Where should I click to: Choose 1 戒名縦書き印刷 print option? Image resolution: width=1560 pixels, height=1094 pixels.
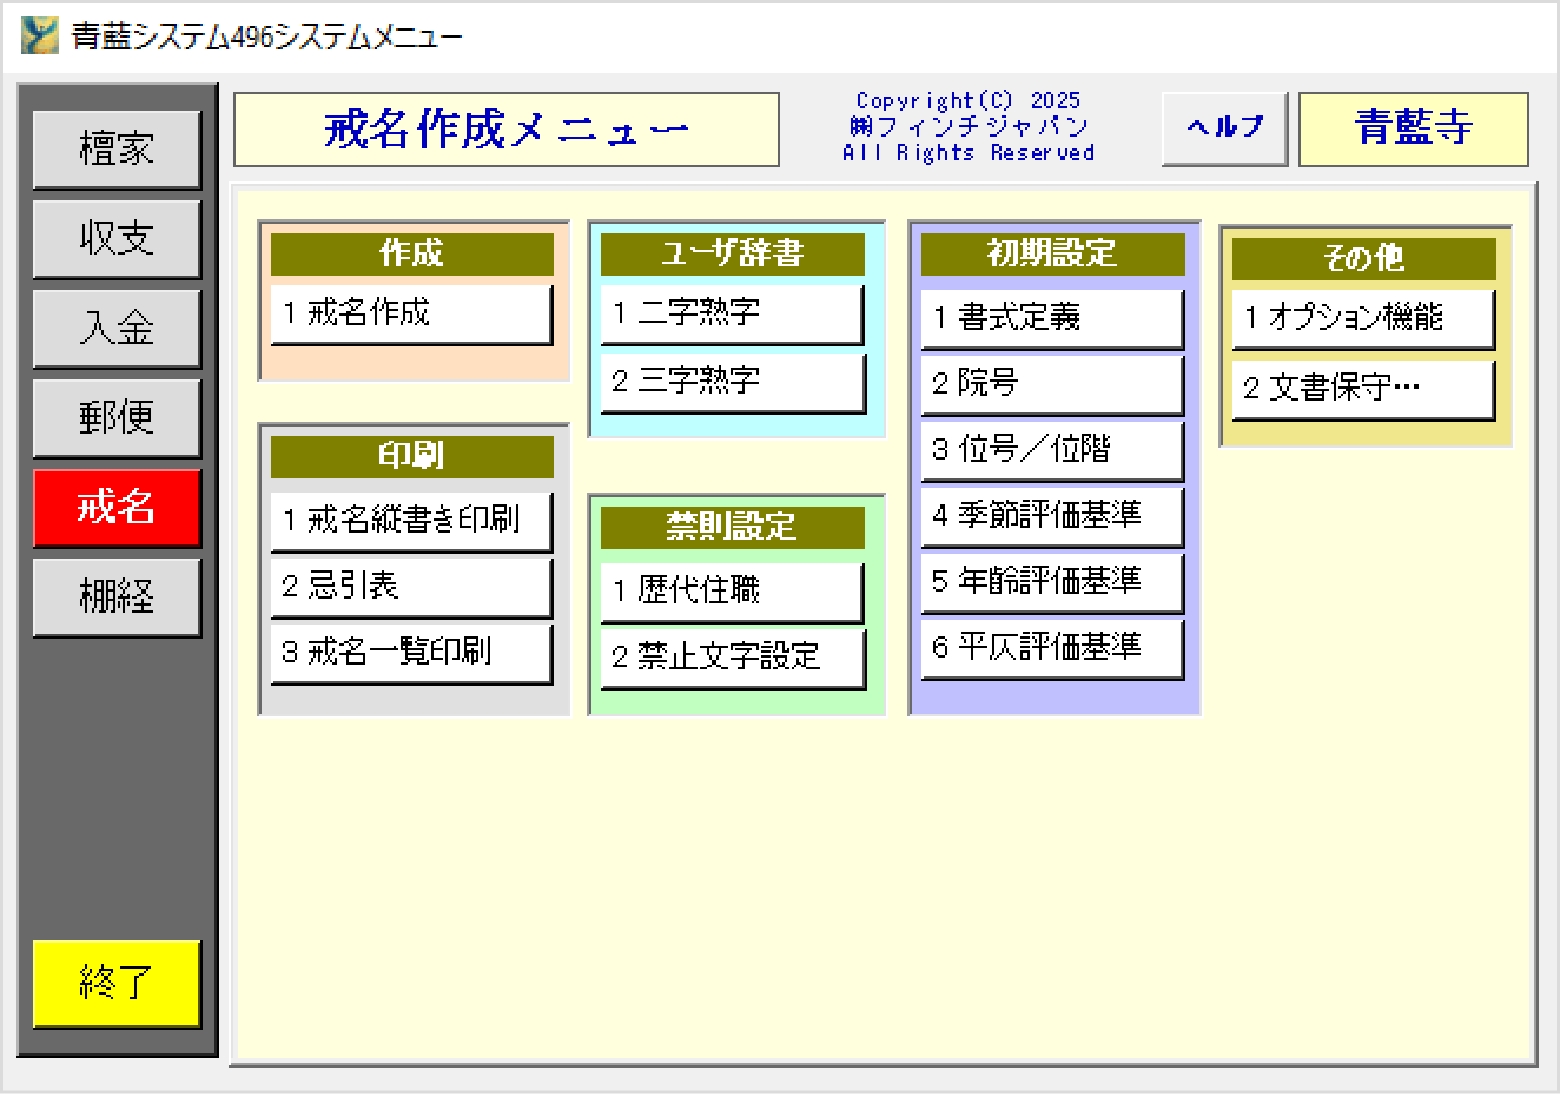(411, 520)
